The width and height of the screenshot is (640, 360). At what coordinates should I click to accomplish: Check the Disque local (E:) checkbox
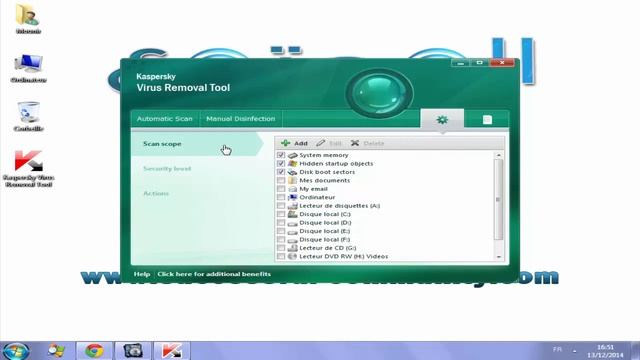(281, 231)
